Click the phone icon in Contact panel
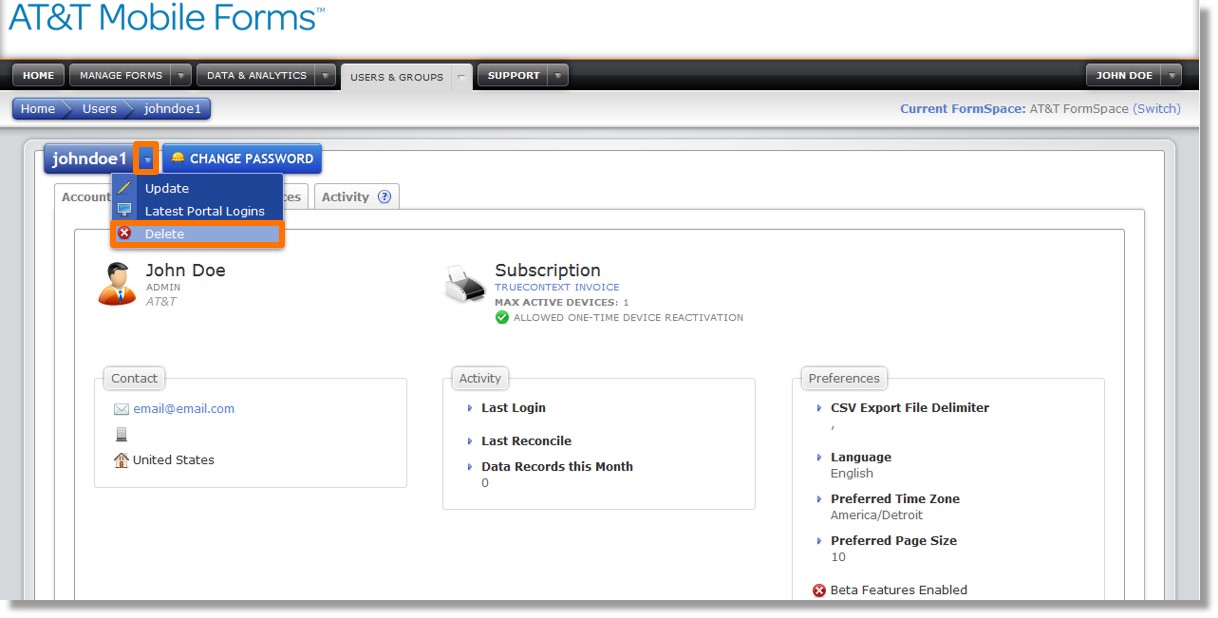This screenshot has height=618, width=1218. tap(121, 434)
